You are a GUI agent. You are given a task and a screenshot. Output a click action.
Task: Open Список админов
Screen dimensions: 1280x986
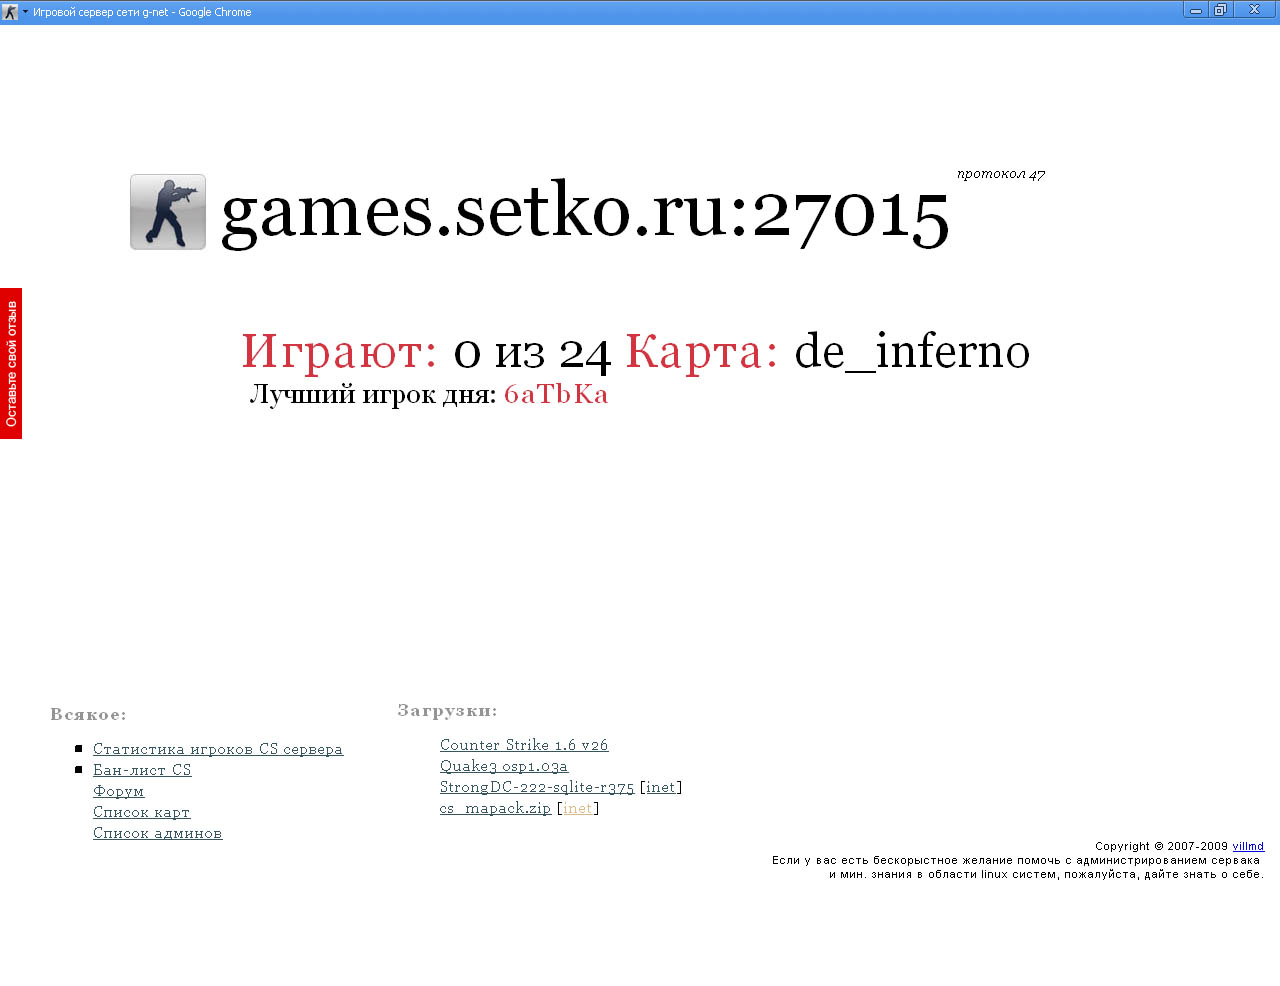157,832
